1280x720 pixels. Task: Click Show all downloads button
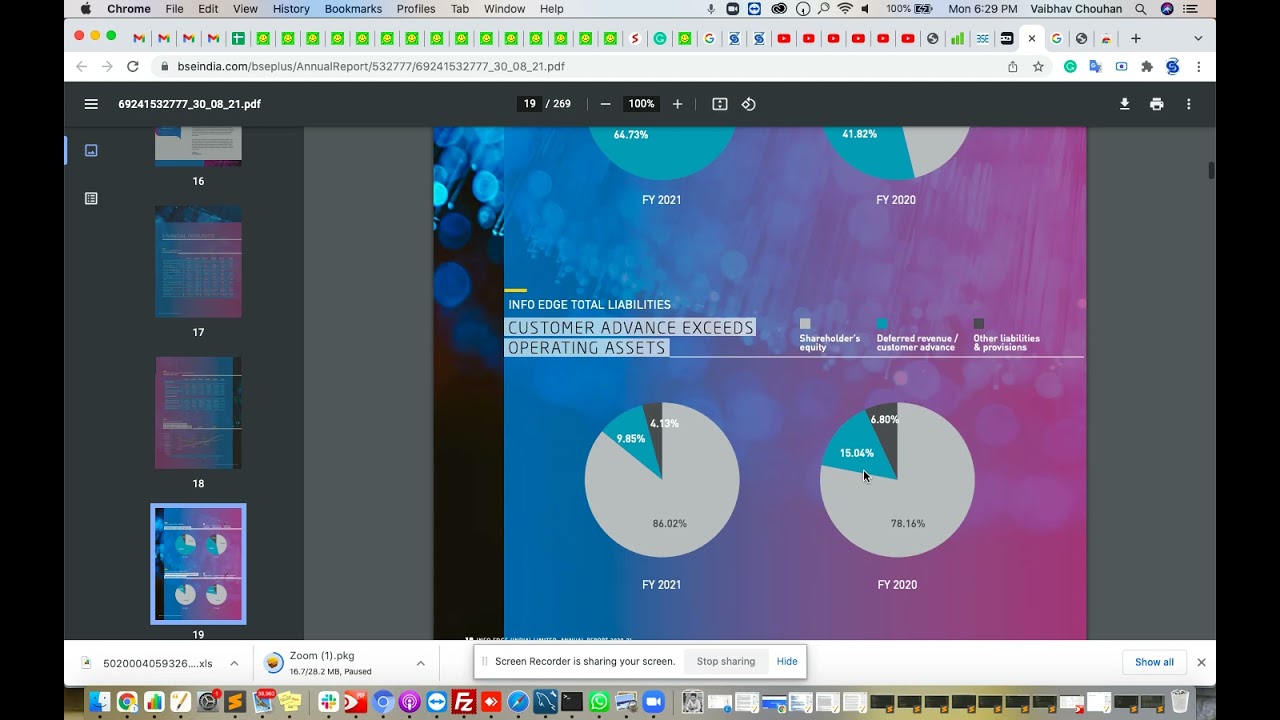[1154, 662]
